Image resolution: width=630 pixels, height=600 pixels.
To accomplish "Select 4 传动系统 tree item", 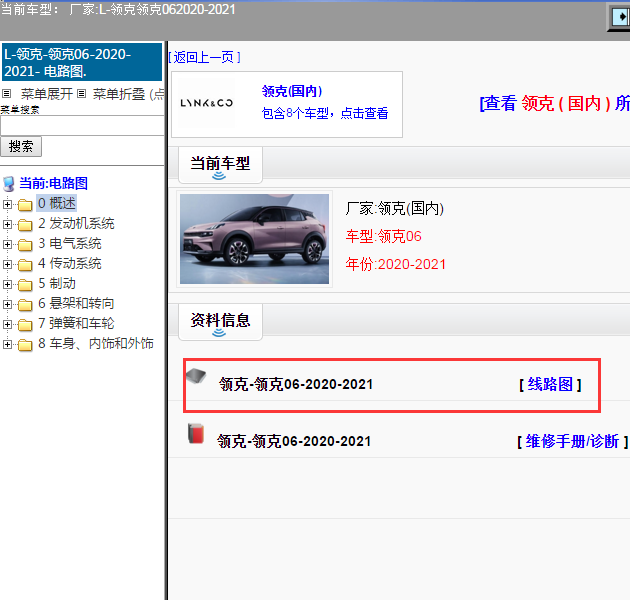I will pos(70,264).
